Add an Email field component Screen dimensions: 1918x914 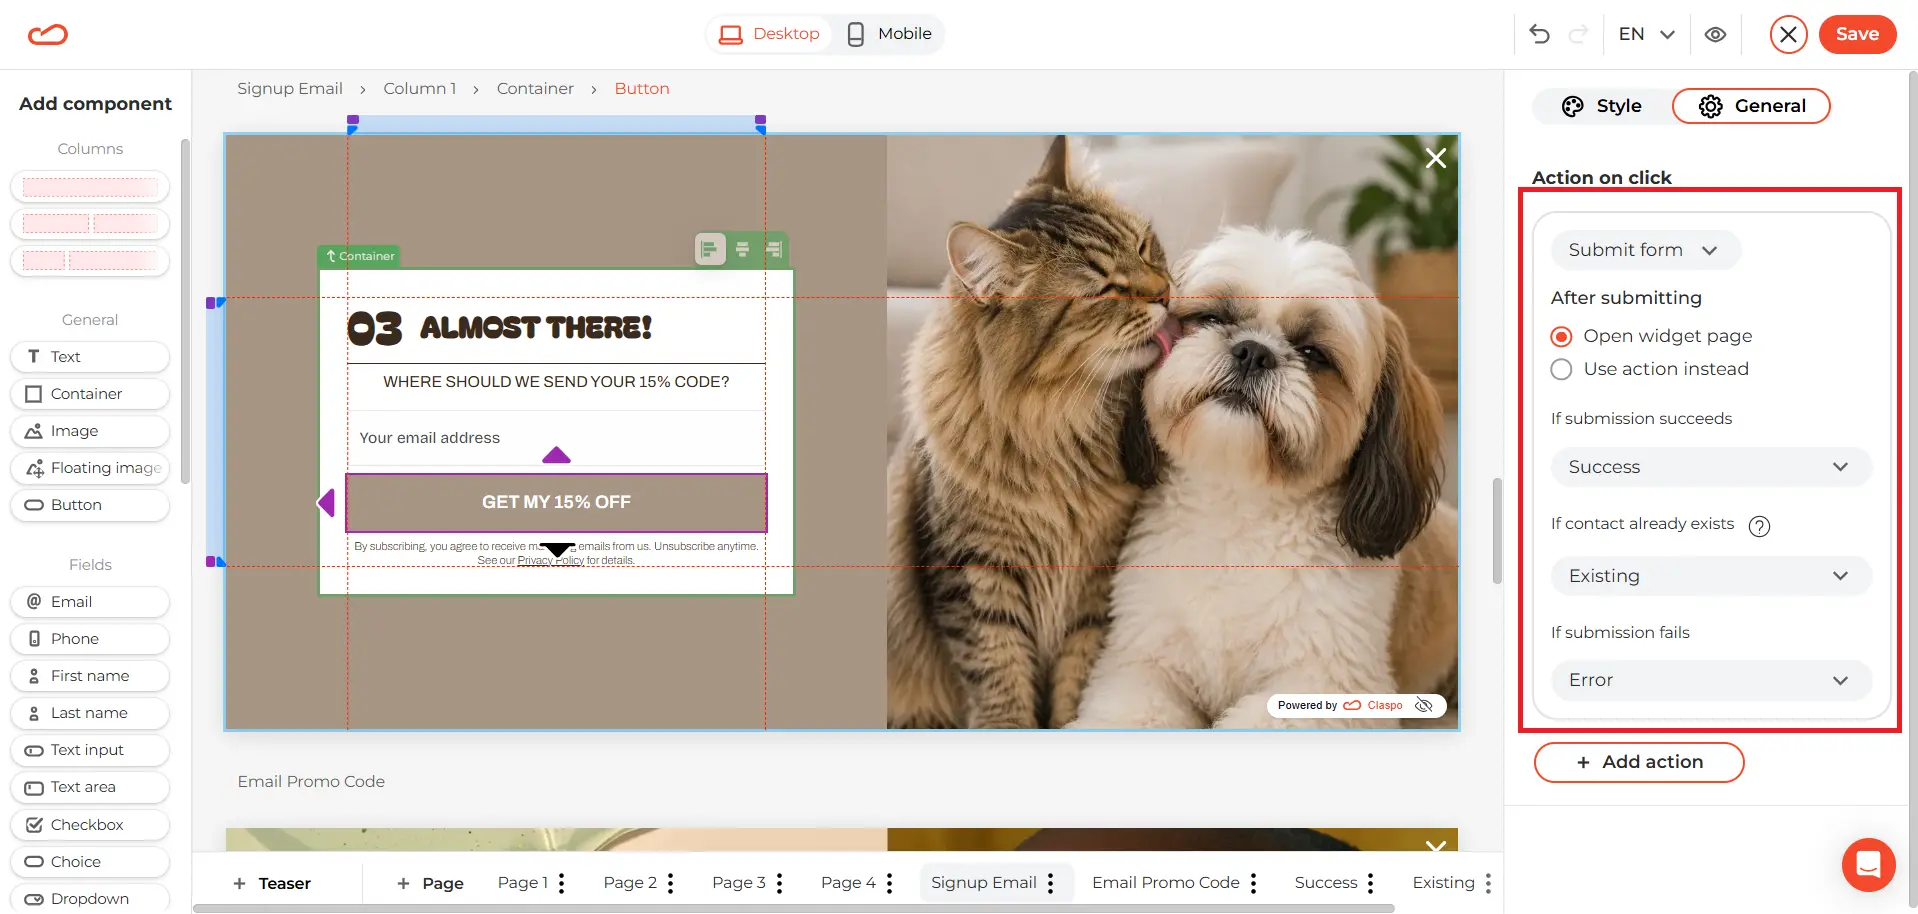90,602
